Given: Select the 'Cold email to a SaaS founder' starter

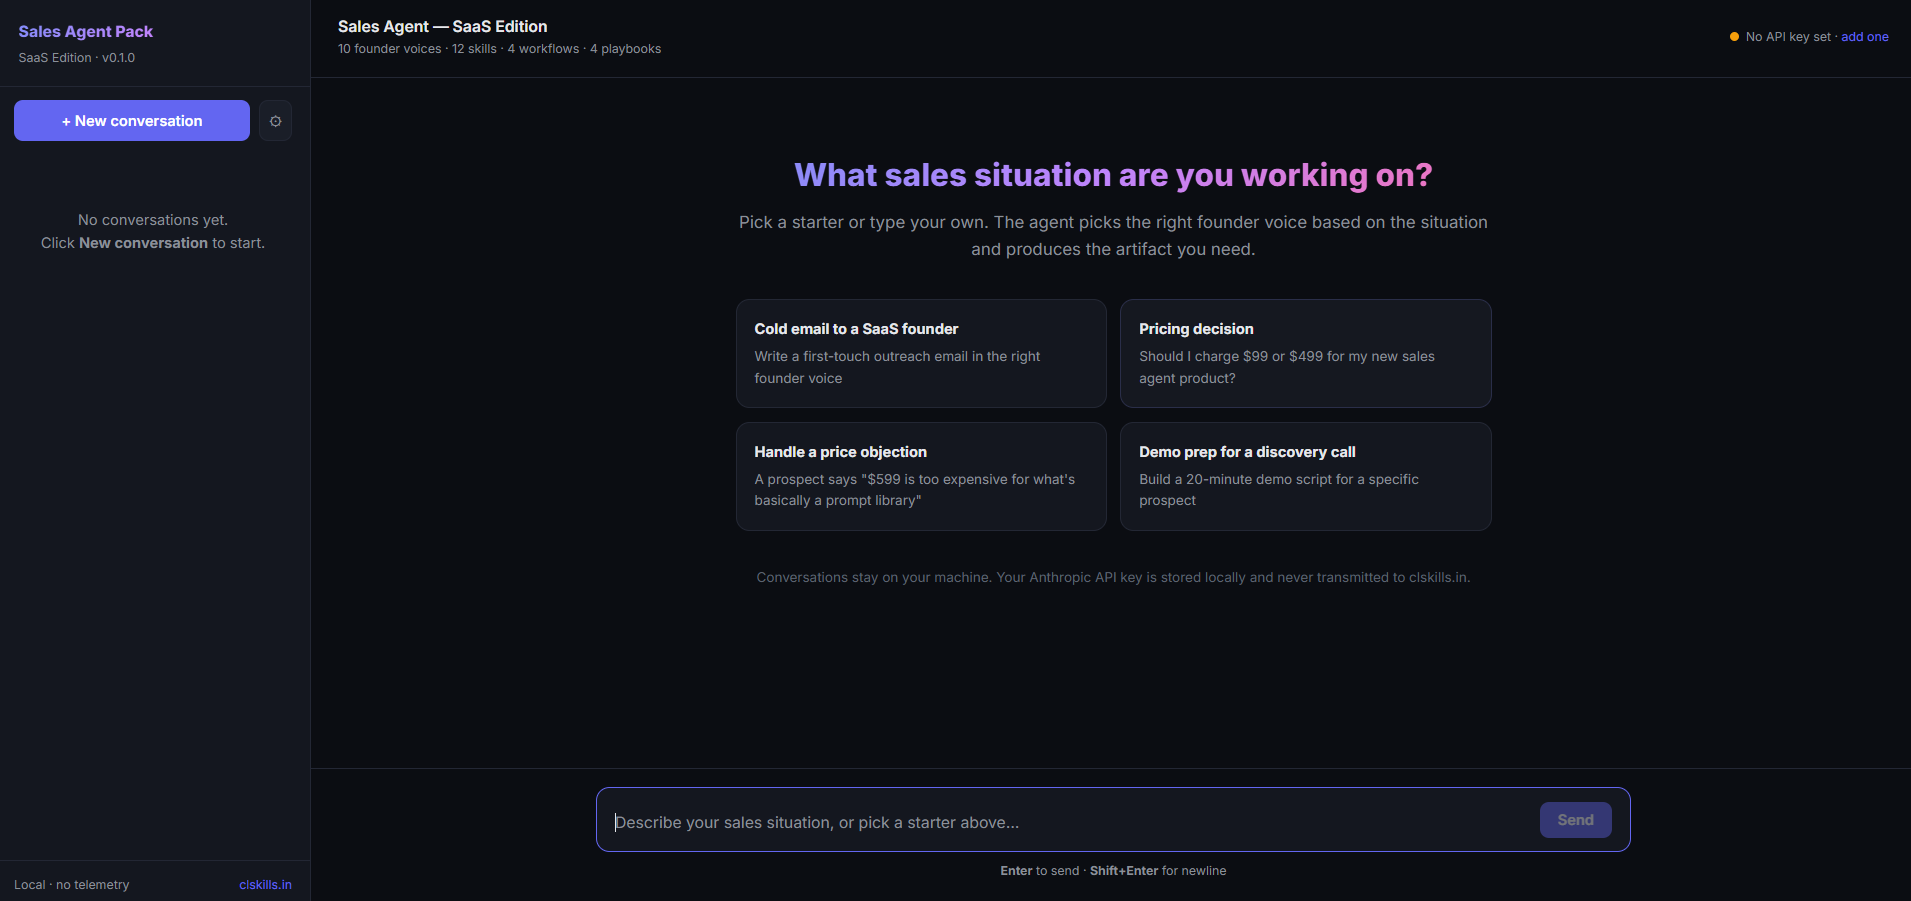Looking at the screenshot, I should click(x=920, y=353).
